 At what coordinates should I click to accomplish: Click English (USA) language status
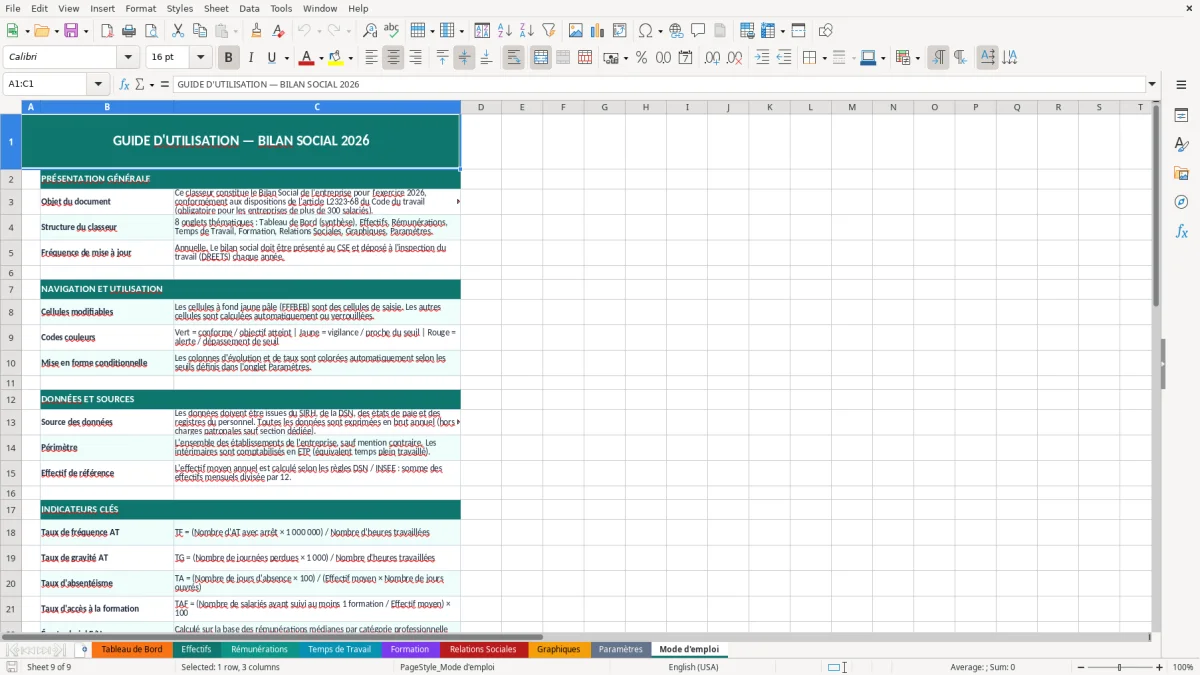tap(693, 667)
